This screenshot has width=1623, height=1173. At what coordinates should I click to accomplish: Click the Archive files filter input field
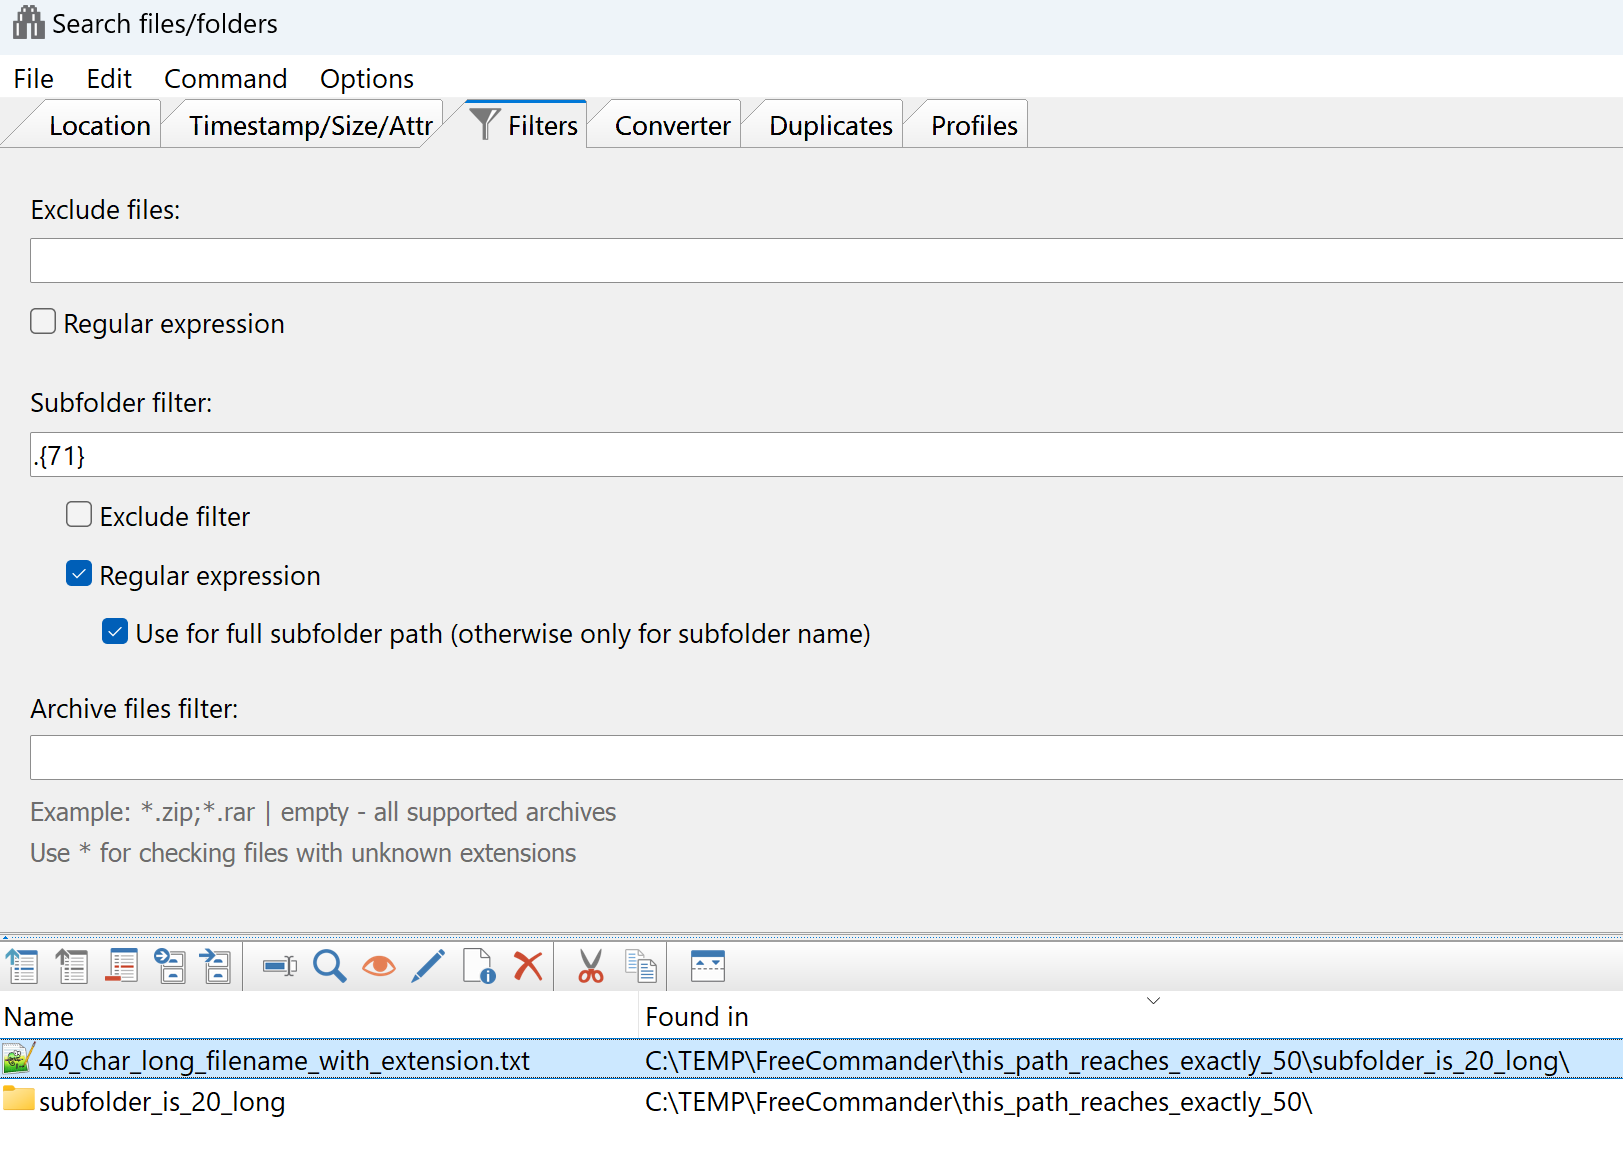(826, 758)
